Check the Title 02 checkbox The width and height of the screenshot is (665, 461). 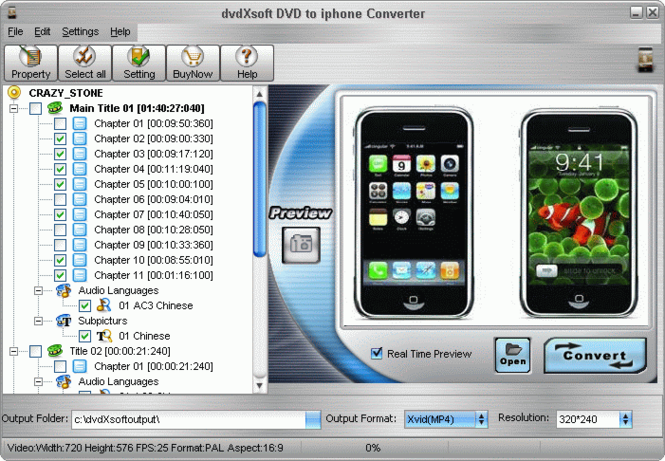point(36,351)
